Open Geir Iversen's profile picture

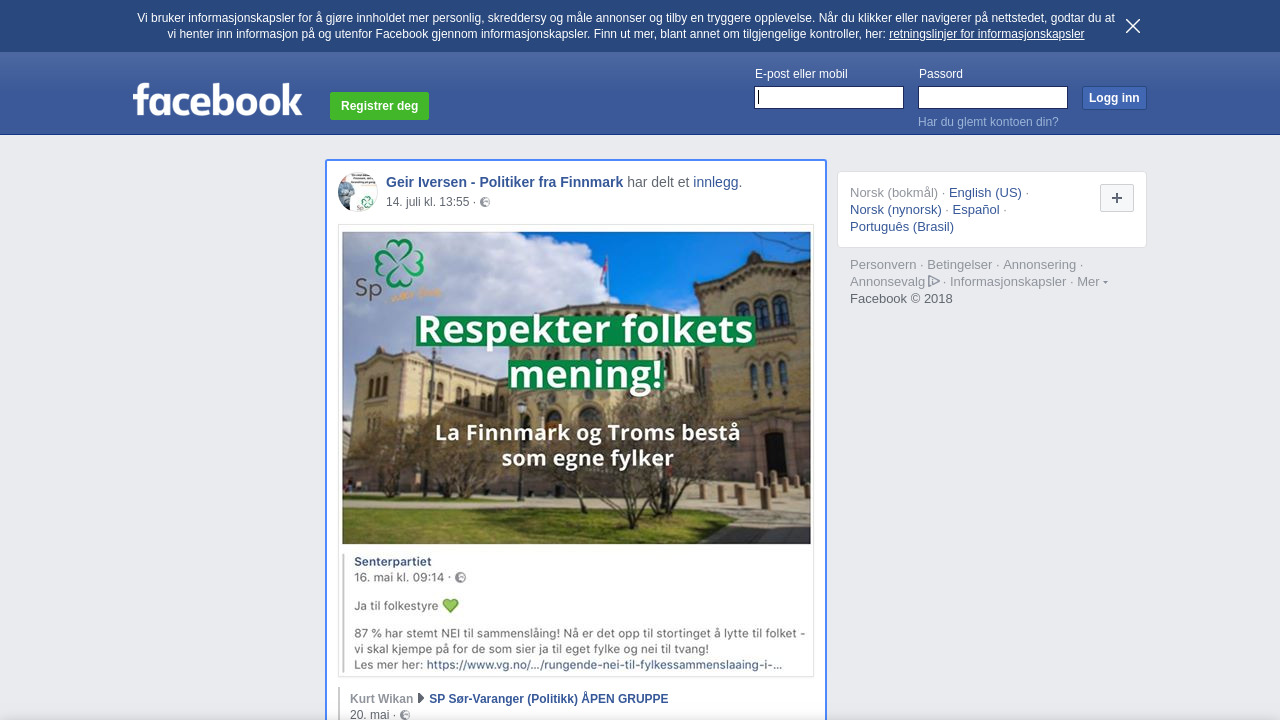coord(357,191)
